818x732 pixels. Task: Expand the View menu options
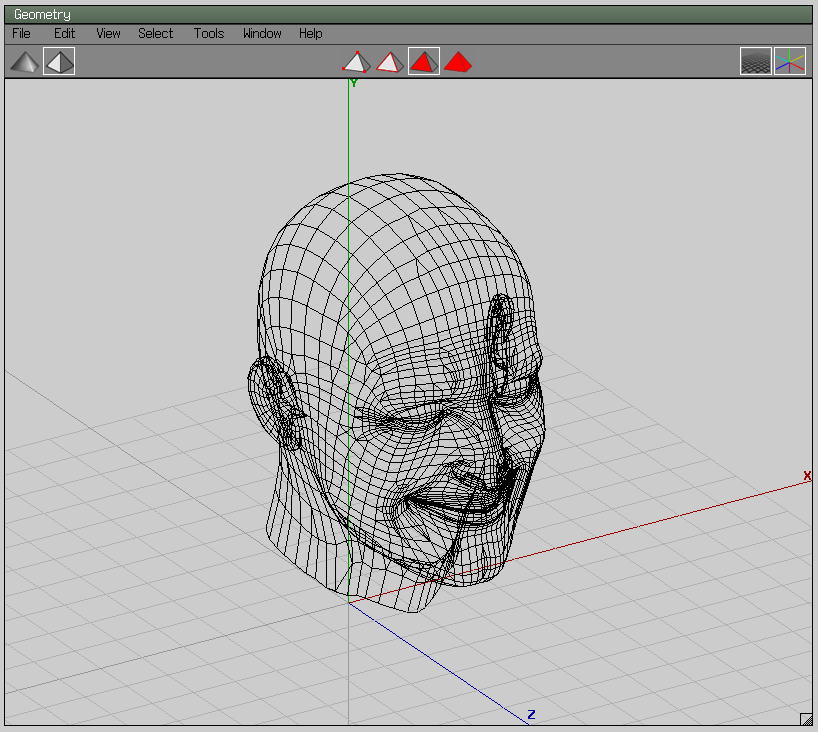click(x=107, y=33)
